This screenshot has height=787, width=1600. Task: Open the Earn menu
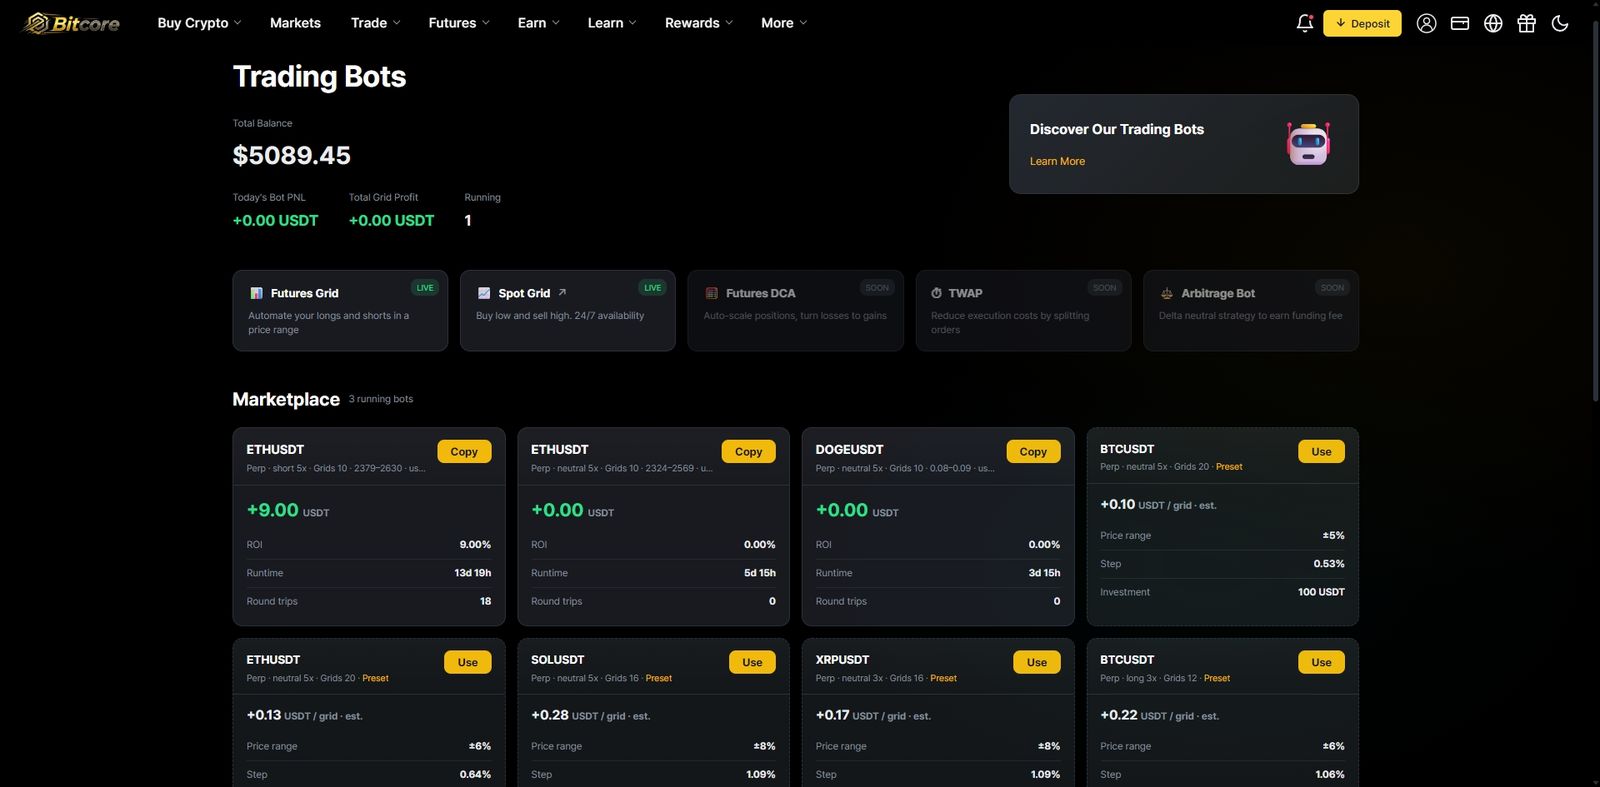coord(538,23)
